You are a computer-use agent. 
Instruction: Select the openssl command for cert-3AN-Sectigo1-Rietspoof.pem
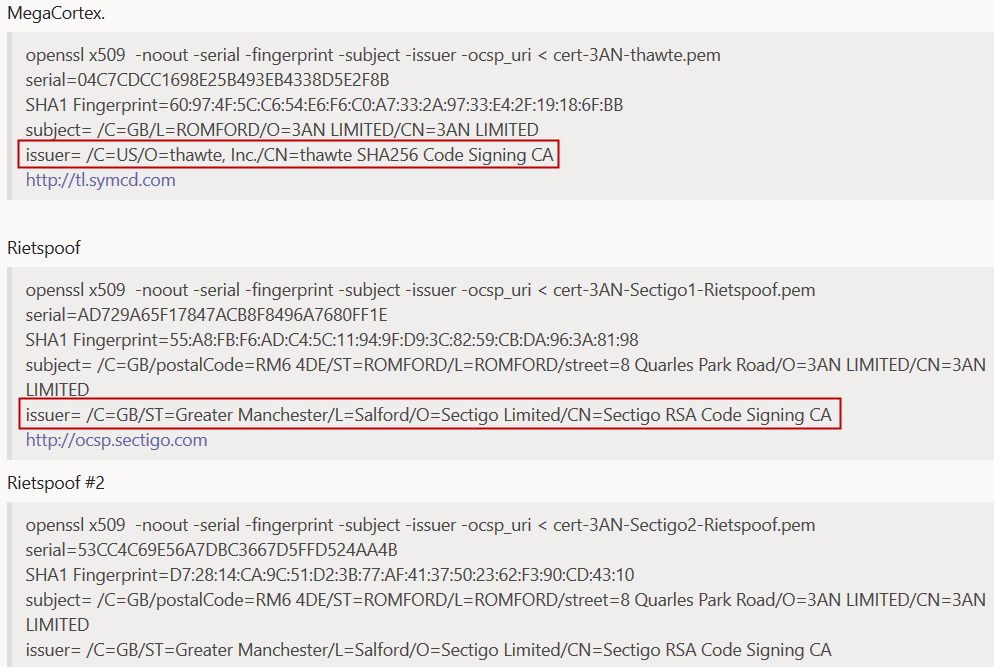click(420, 290)
